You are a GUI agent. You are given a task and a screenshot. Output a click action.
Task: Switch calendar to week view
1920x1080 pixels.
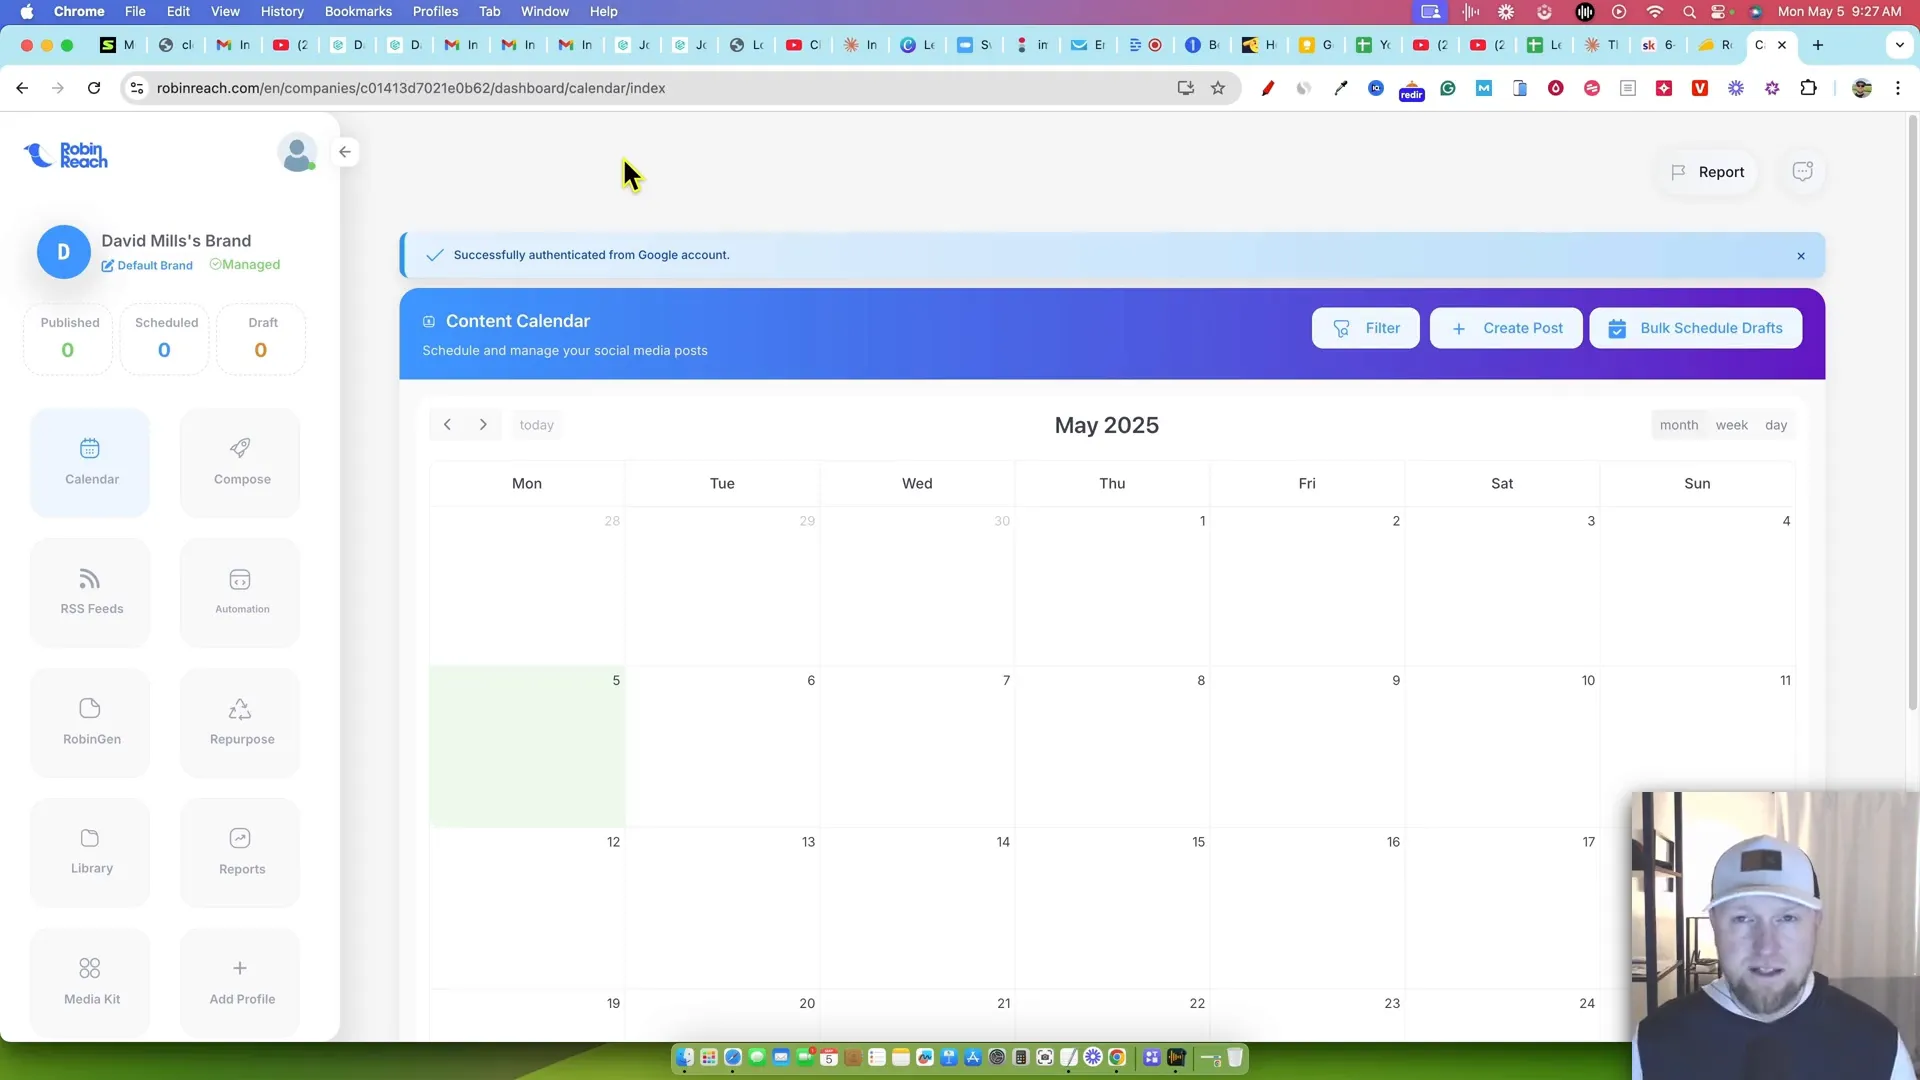(1731, 425)
